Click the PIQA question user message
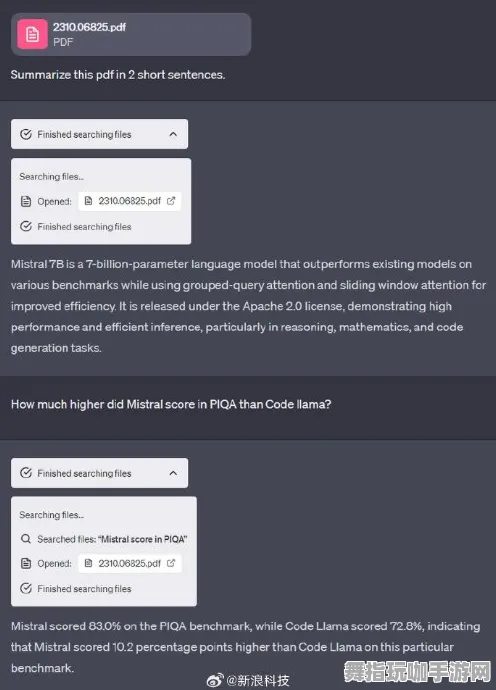 (x=171, y=404)
